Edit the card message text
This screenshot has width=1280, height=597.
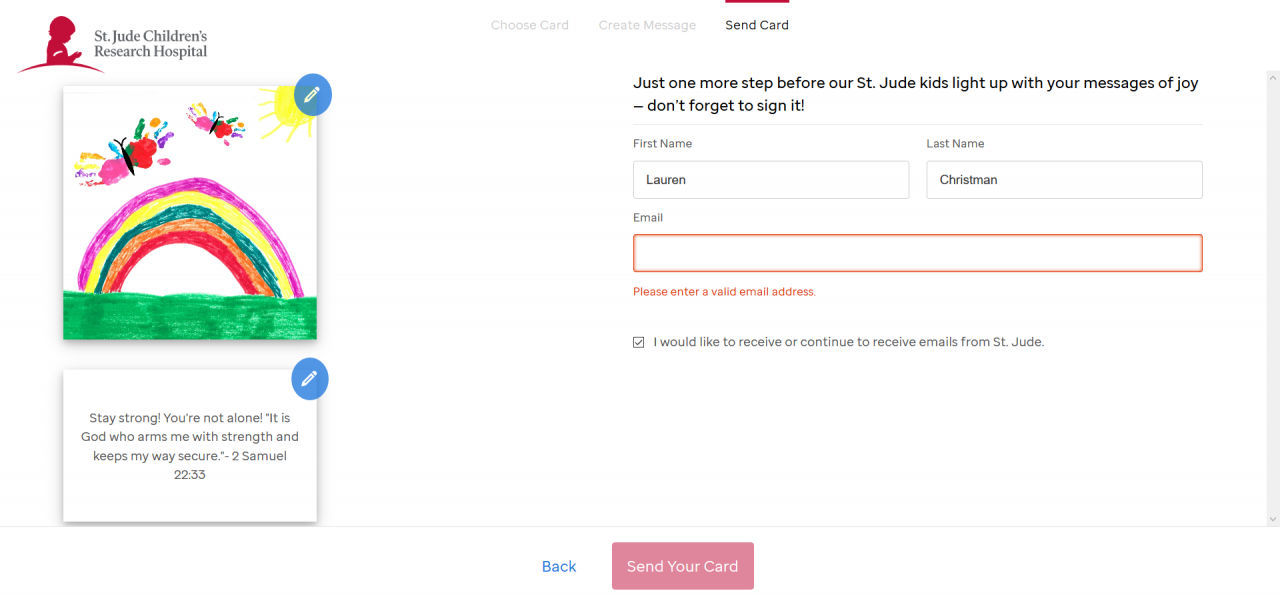(x=310, y=379)
